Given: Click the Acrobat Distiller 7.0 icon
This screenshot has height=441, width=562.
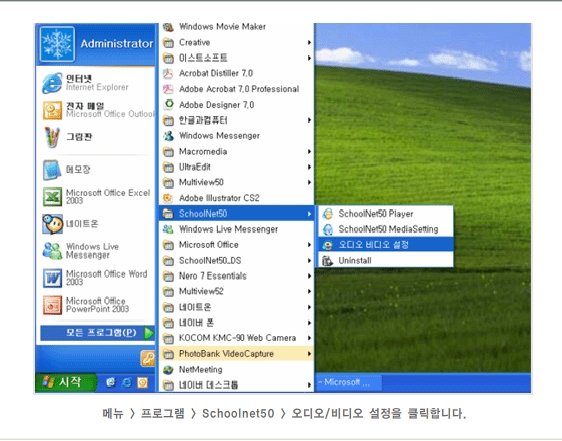Looking at the screenshot, I should point(168,74).
